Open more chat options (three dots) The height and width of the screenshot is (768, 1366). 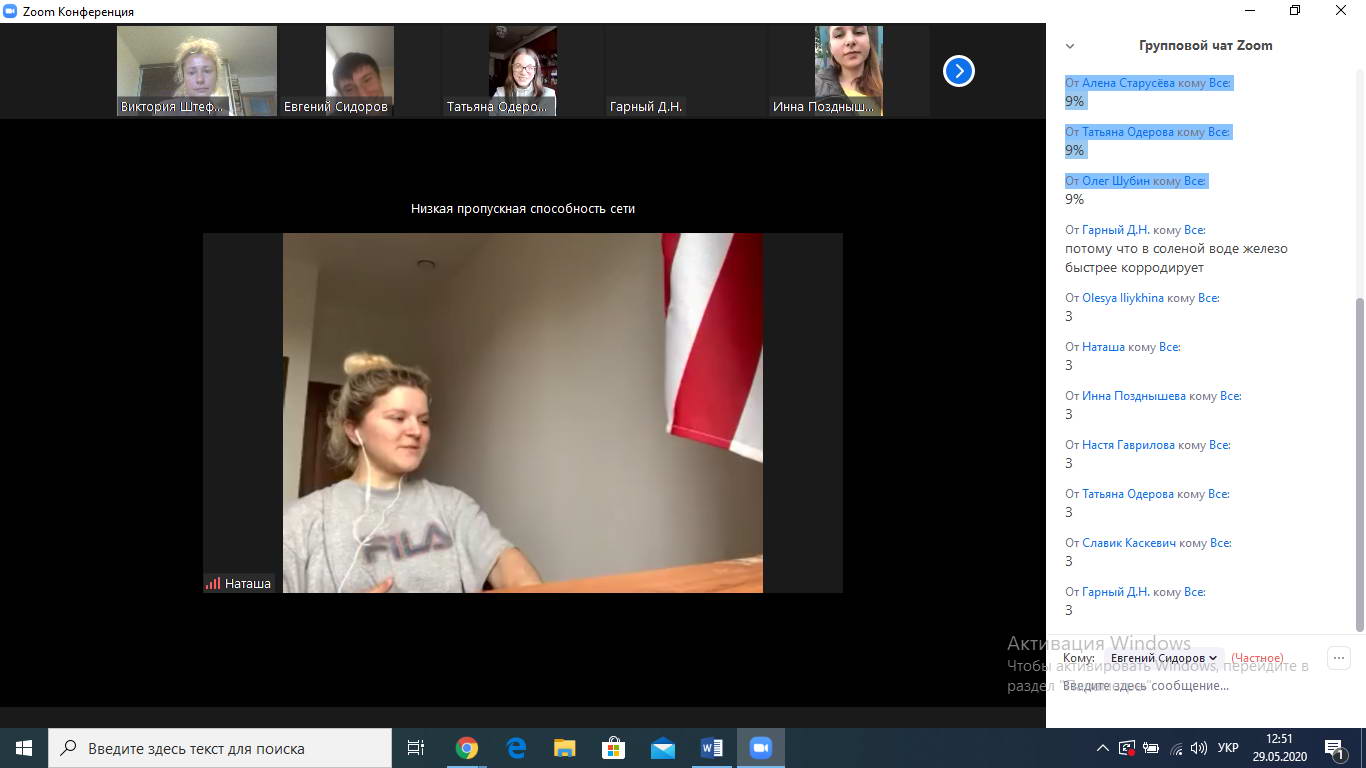1338,658
